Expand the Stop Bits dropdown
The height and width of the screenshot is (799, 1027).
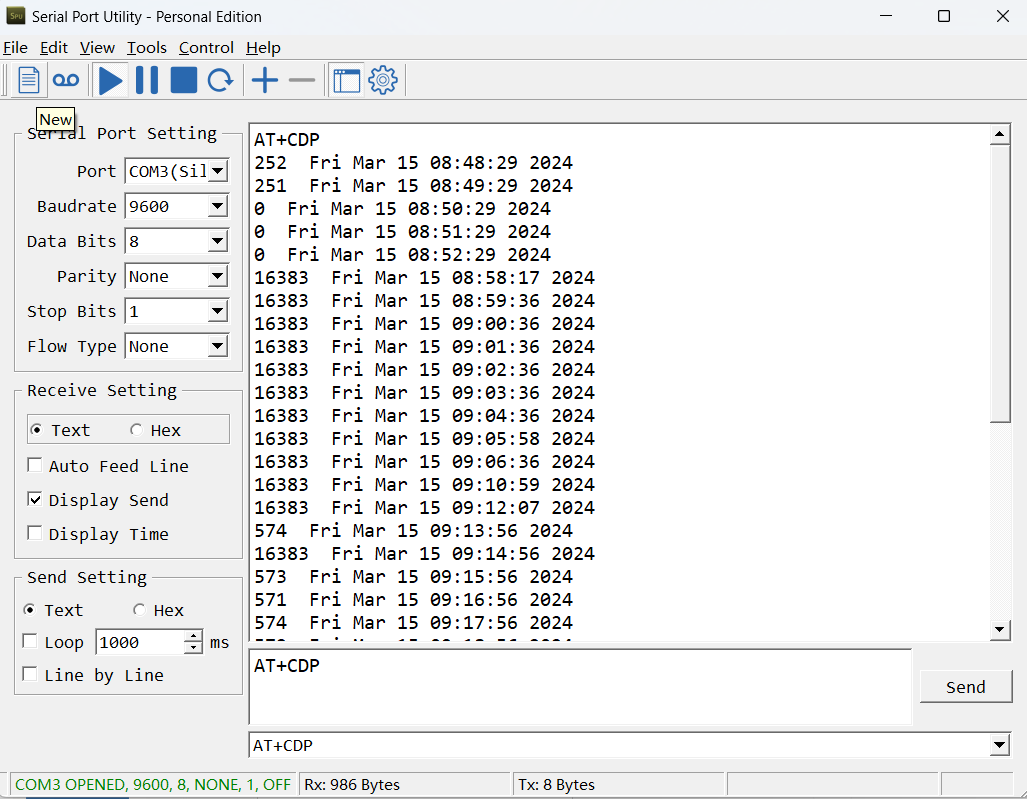(218, 312)
